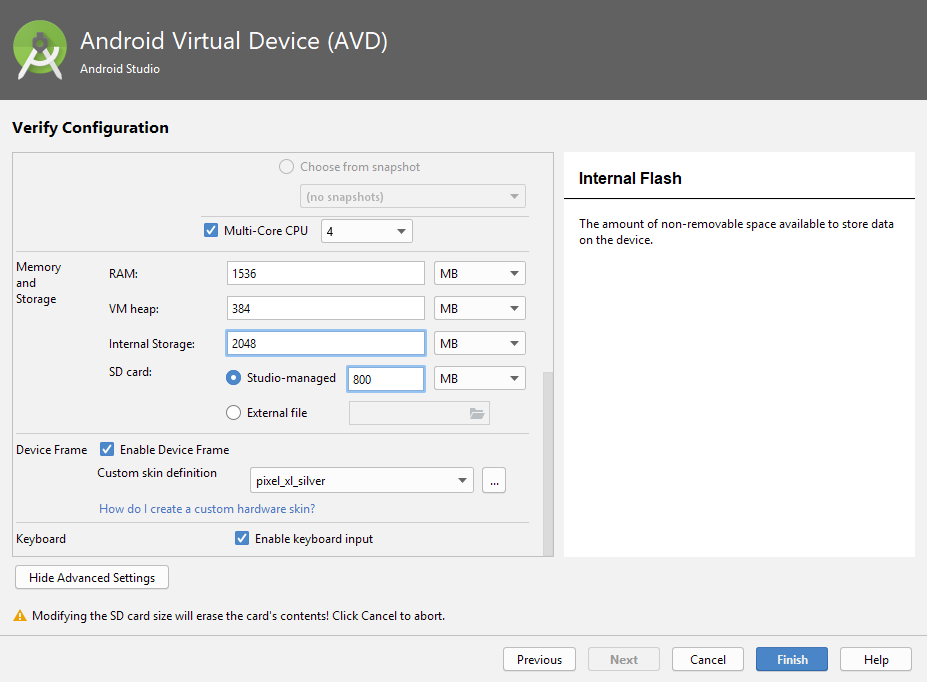Click the folder browse icon for external file
This screenshot has width=927, height=682.
coord(477,413)
